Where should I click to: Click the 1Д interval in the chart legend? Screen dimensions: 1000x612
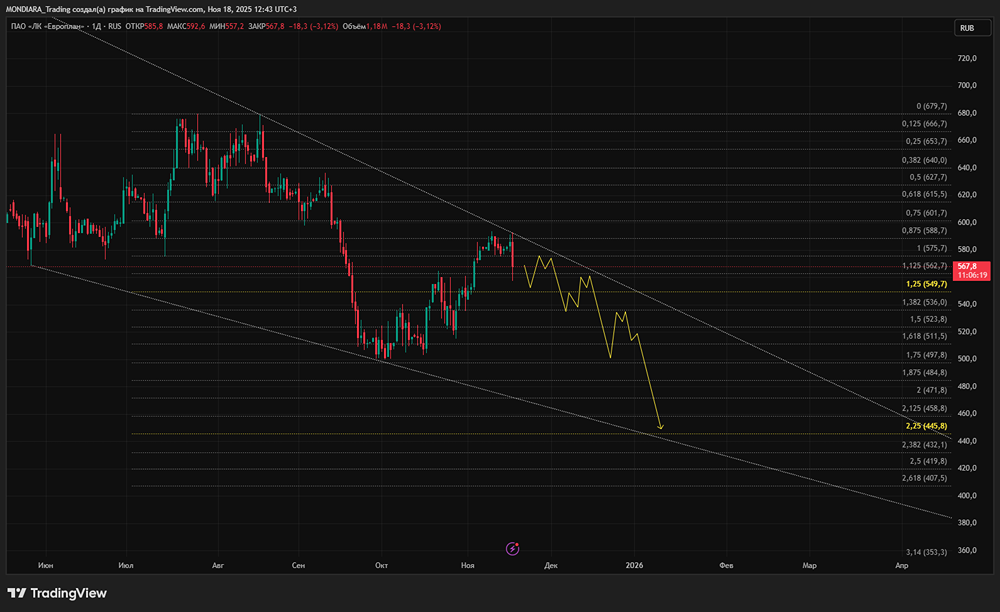(x=97, y=26)
